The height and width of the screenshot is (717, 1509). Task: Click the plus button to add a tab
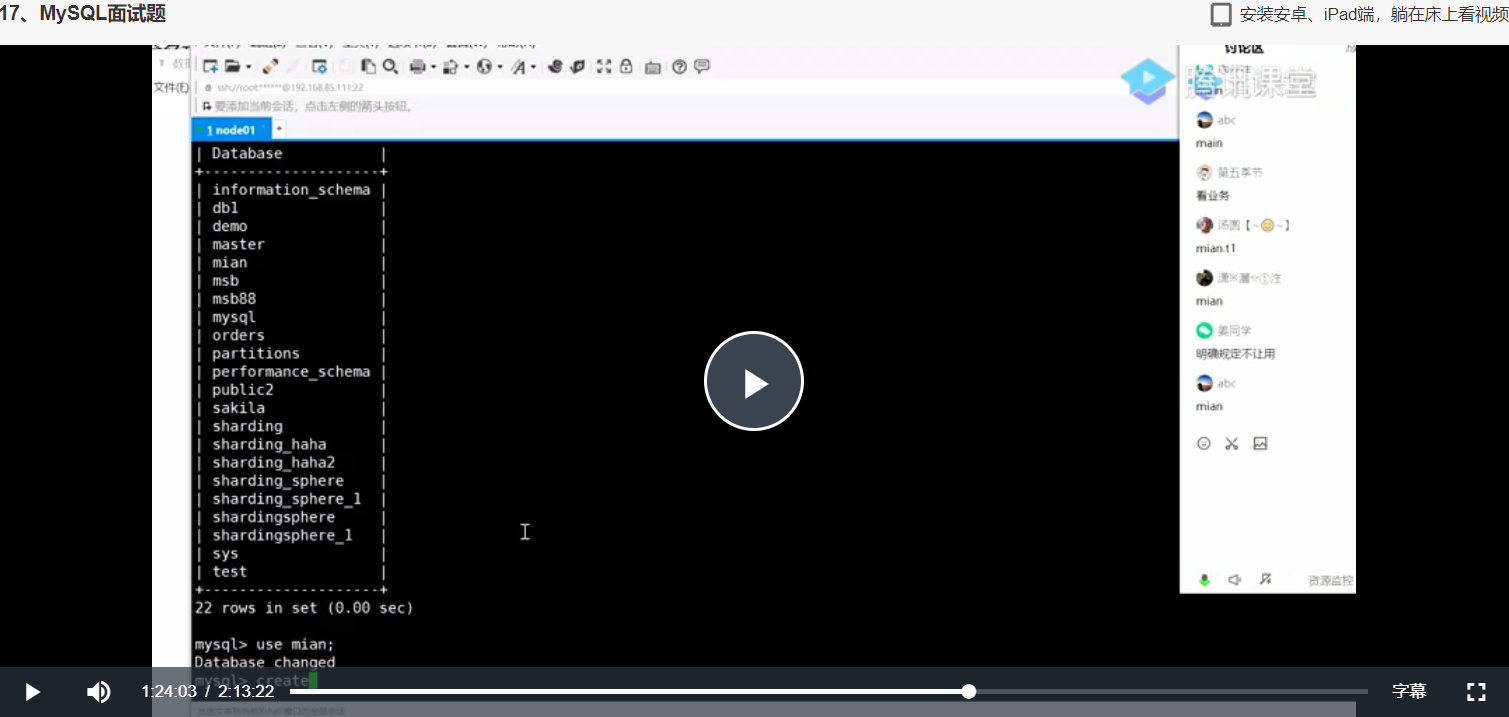click(x=279, y=129)
